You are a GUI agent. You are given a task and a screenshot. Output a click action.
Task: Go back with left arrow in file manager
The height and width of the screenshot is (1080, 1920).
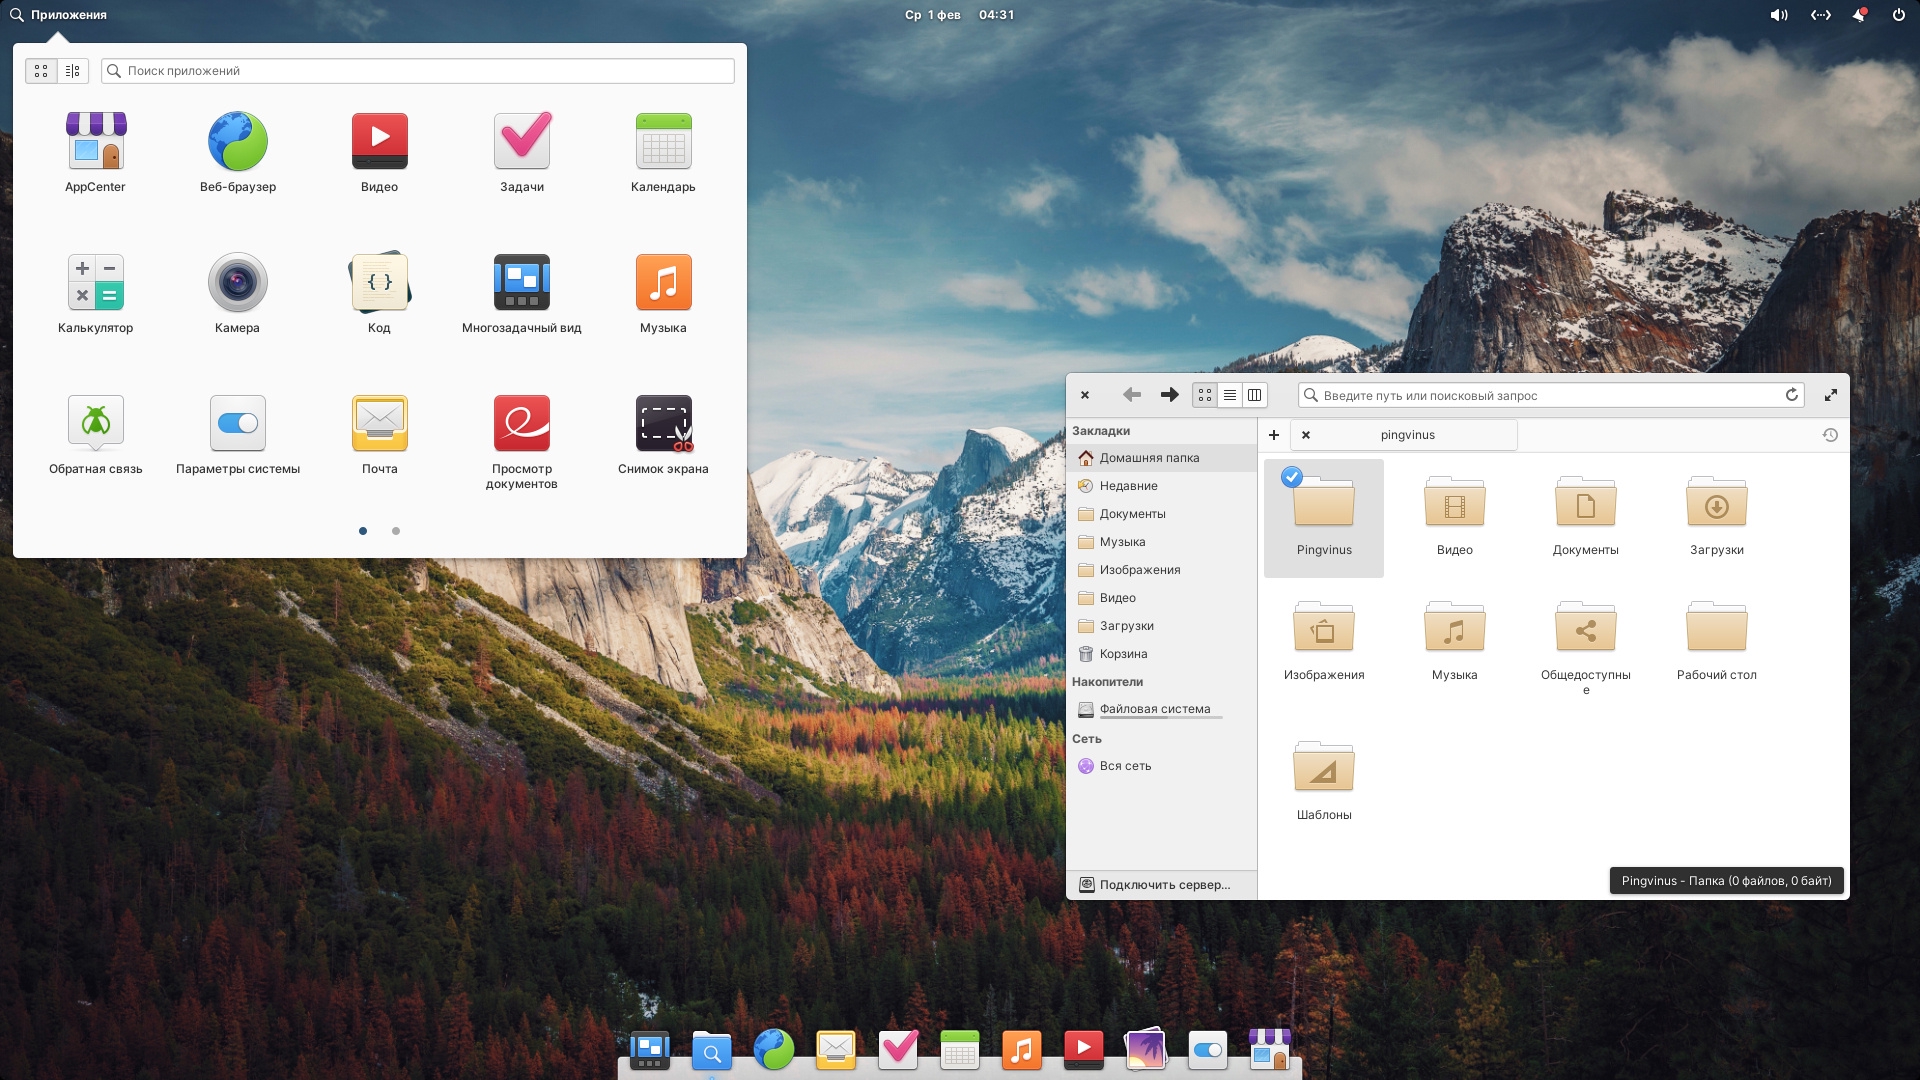tap(1132, 395)
